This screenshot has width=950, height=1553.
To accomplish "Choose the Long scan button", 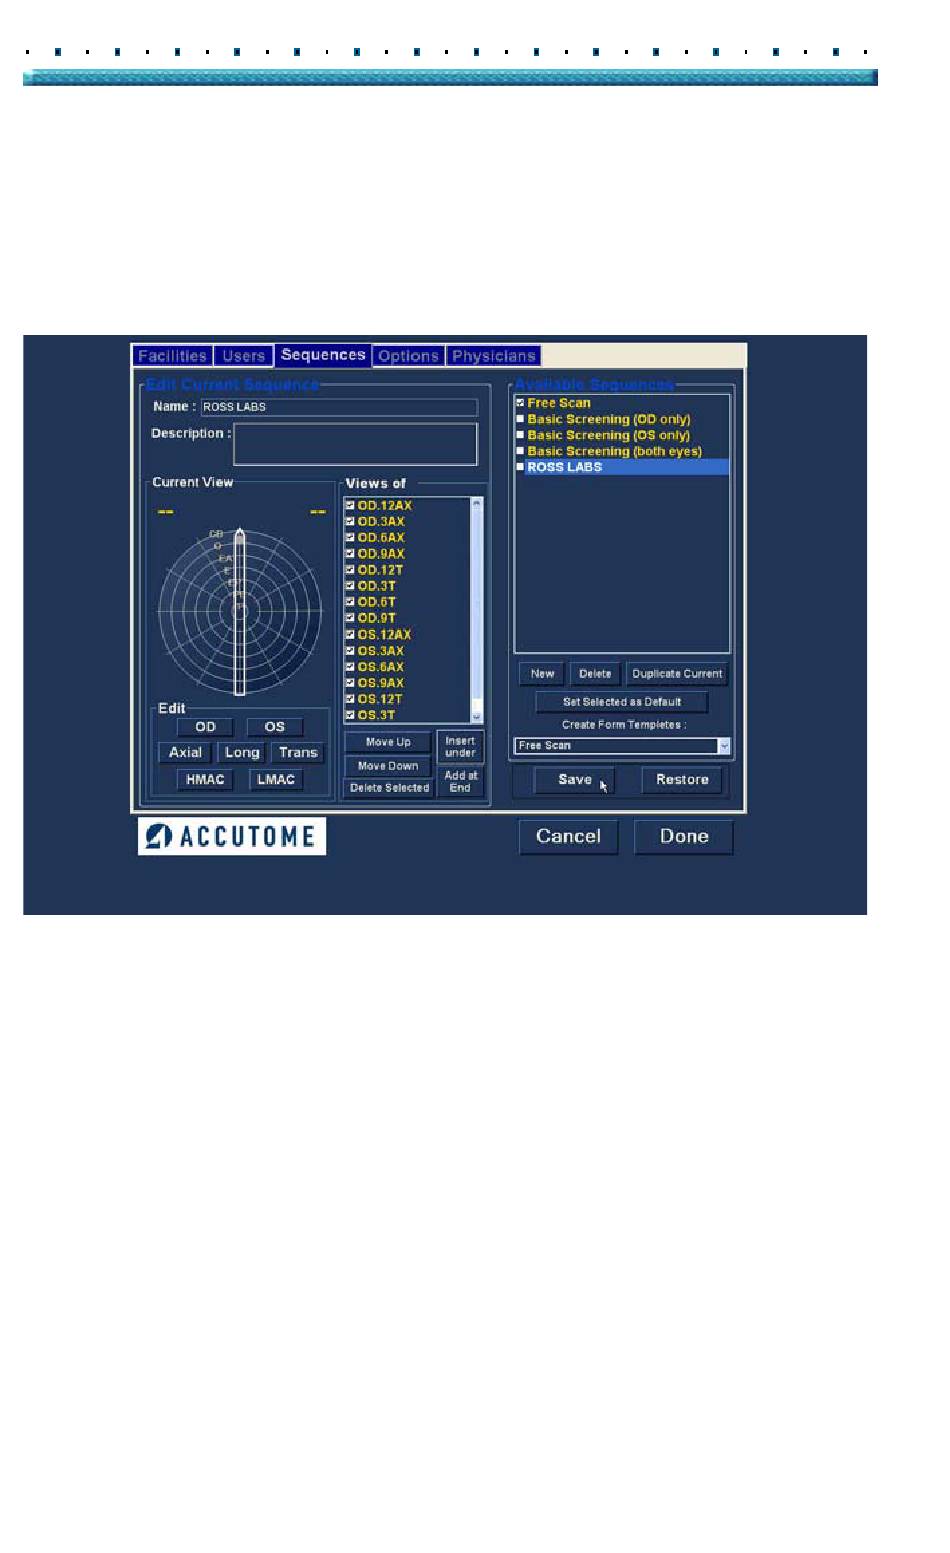I will (242, 753).
